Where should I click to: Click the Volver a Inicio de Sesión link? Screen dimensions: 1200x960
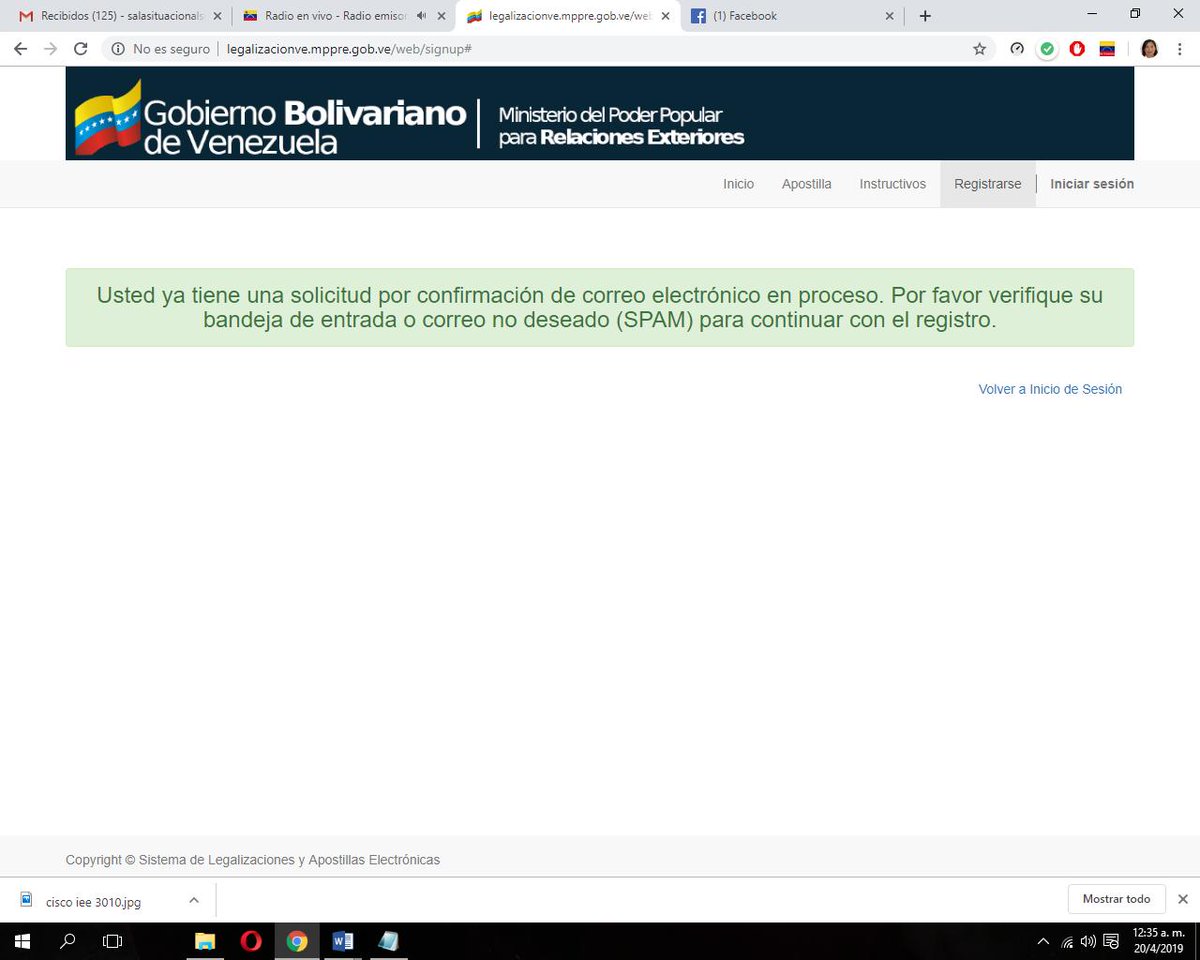[x=1050, y=389]
